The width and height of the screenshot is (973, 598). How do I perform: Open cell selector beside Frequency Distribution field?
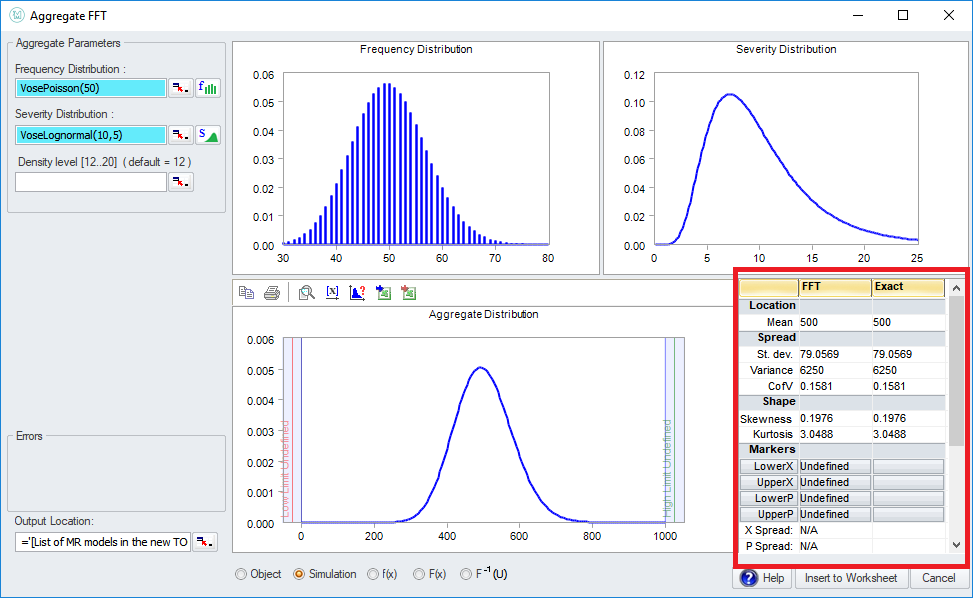181,88
